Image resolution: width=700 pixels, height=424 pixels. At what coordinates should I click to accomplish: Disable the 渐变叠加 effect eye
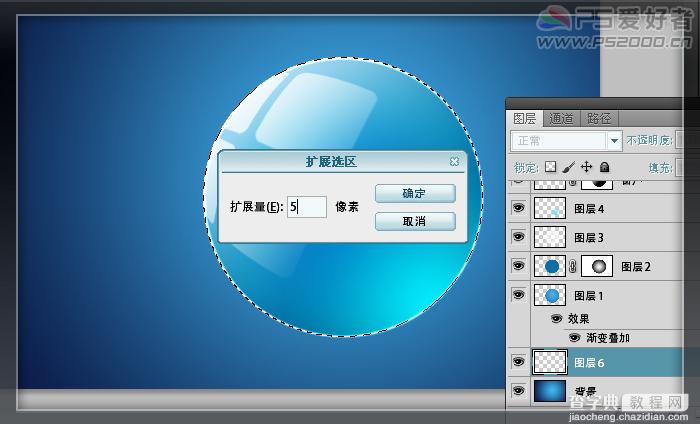click(575, 337)
